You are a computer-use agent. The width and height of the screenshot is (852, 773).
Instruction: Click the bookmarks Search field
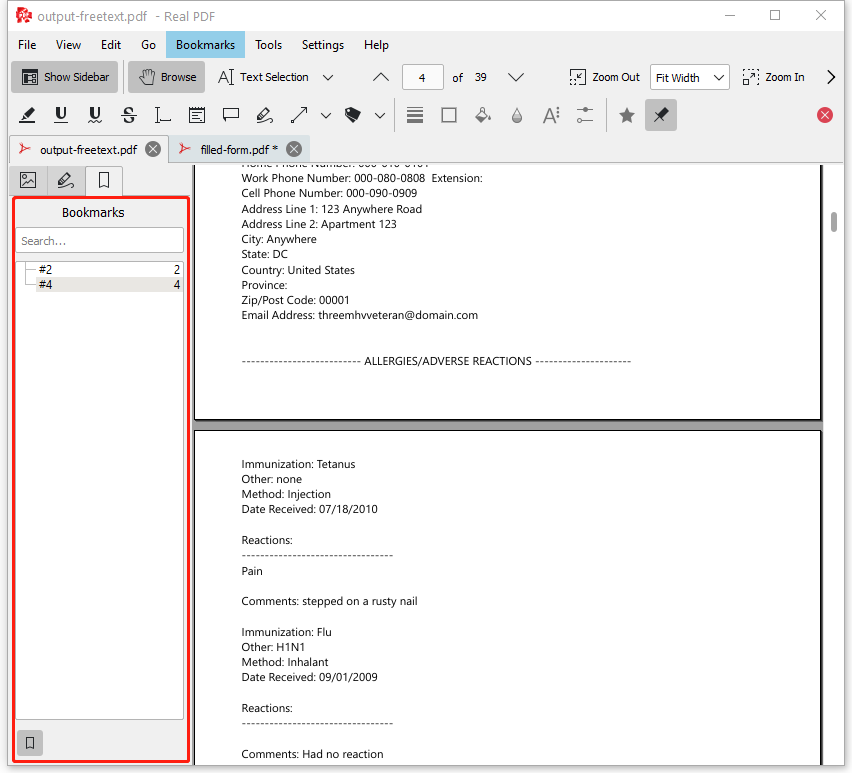point(99,241)
